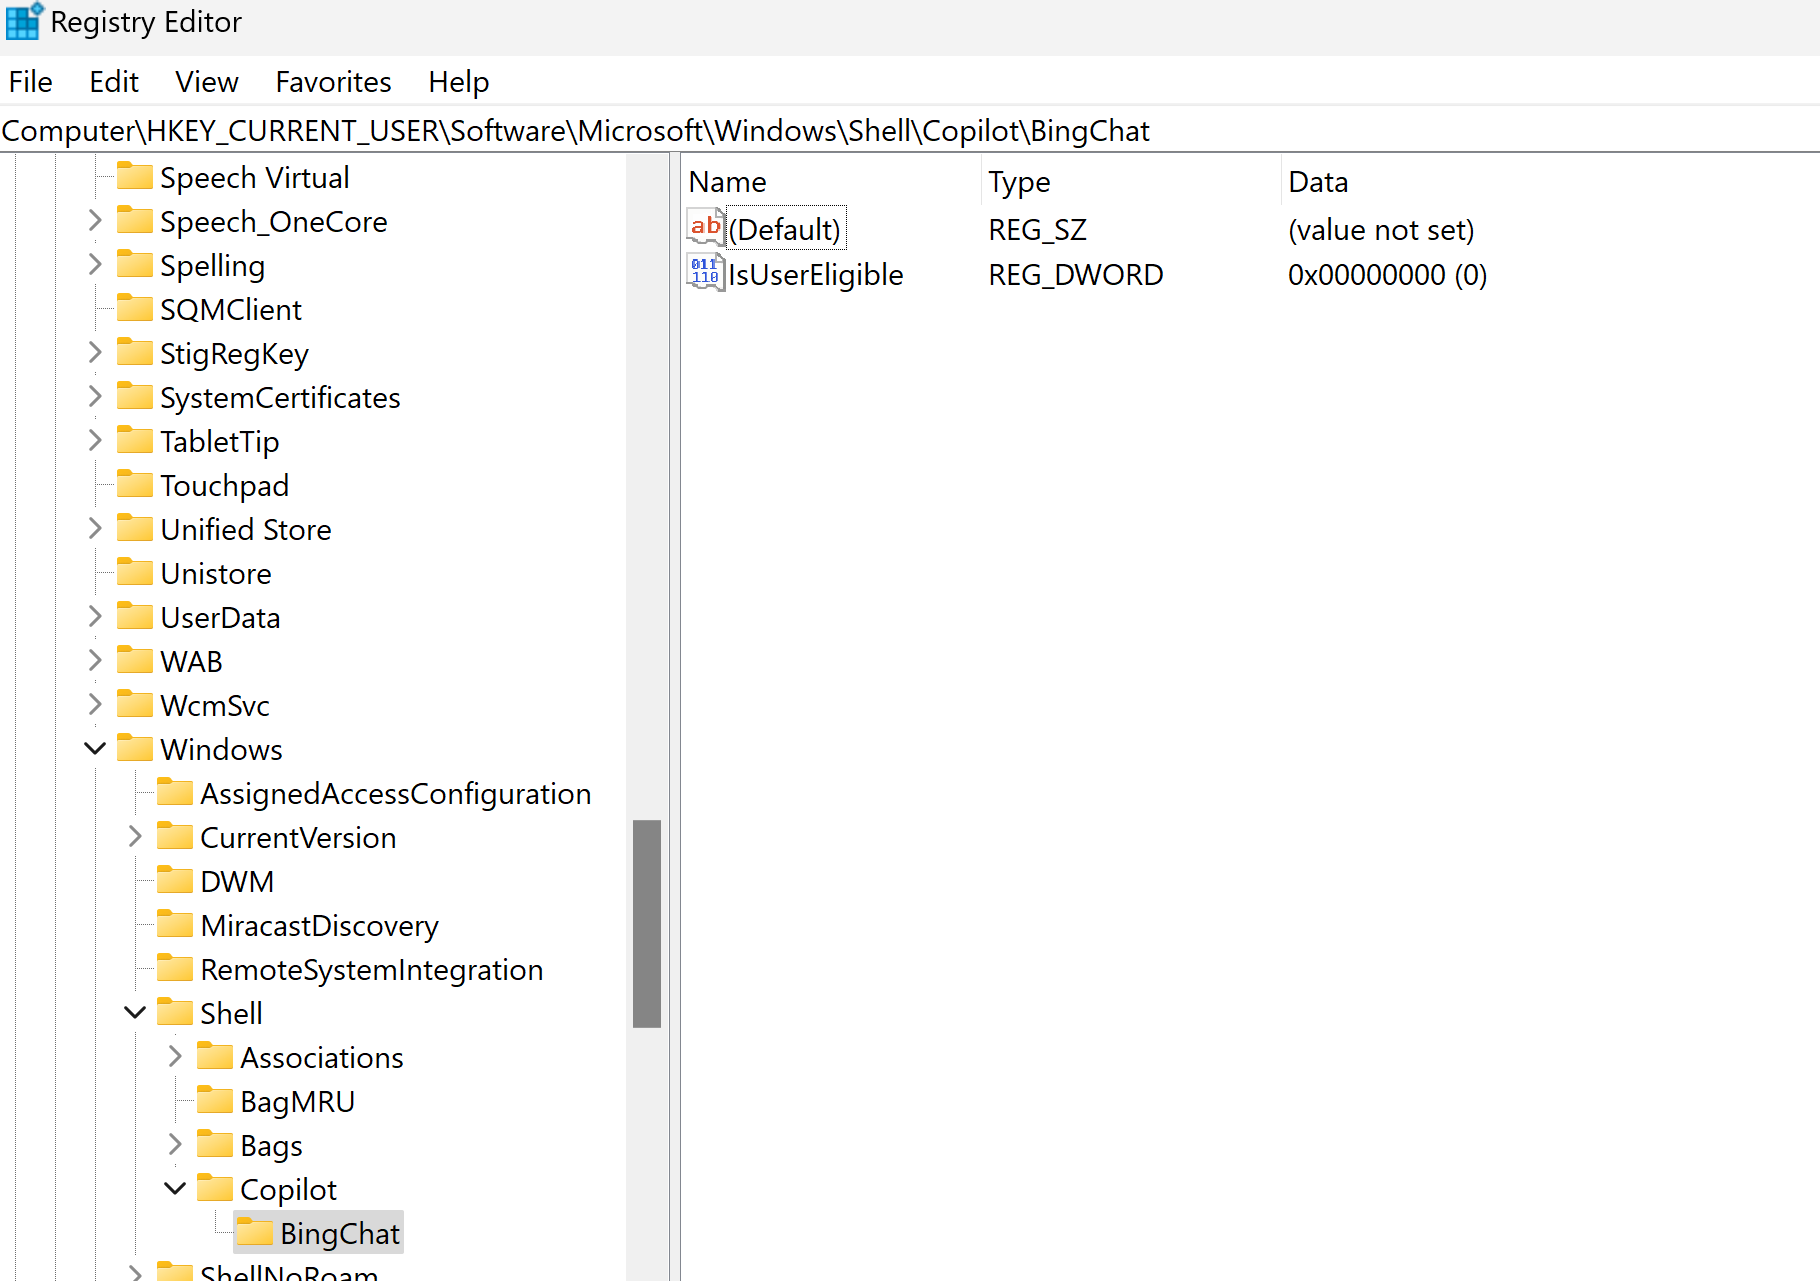Select the Associations key label
The height and width of the screenshot is (1281, 1820).
[322, 1057]
